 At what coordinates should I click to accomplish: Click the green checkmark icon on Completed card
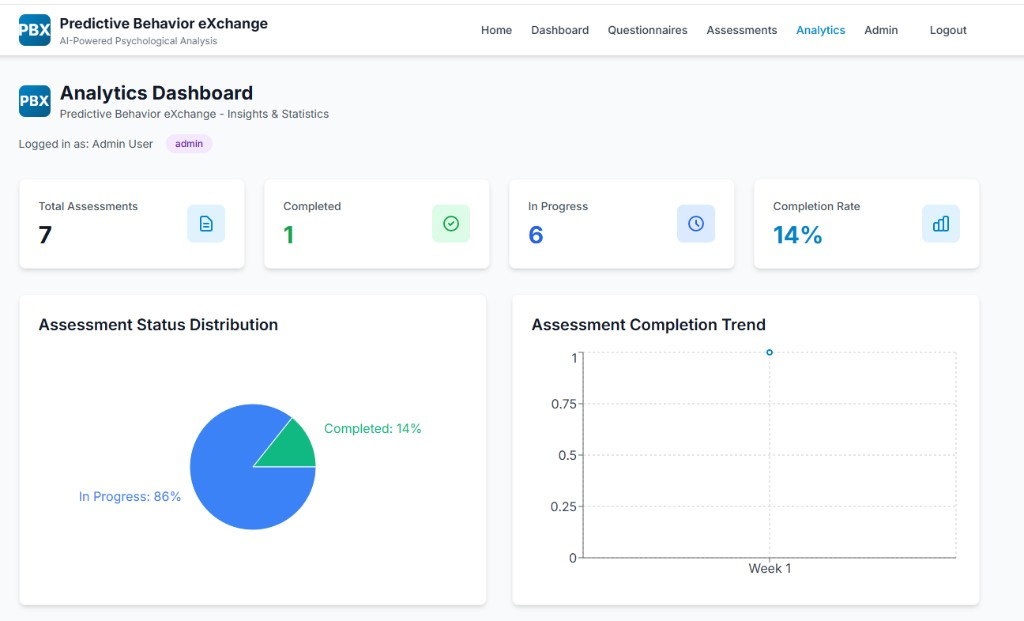[451, 223]
